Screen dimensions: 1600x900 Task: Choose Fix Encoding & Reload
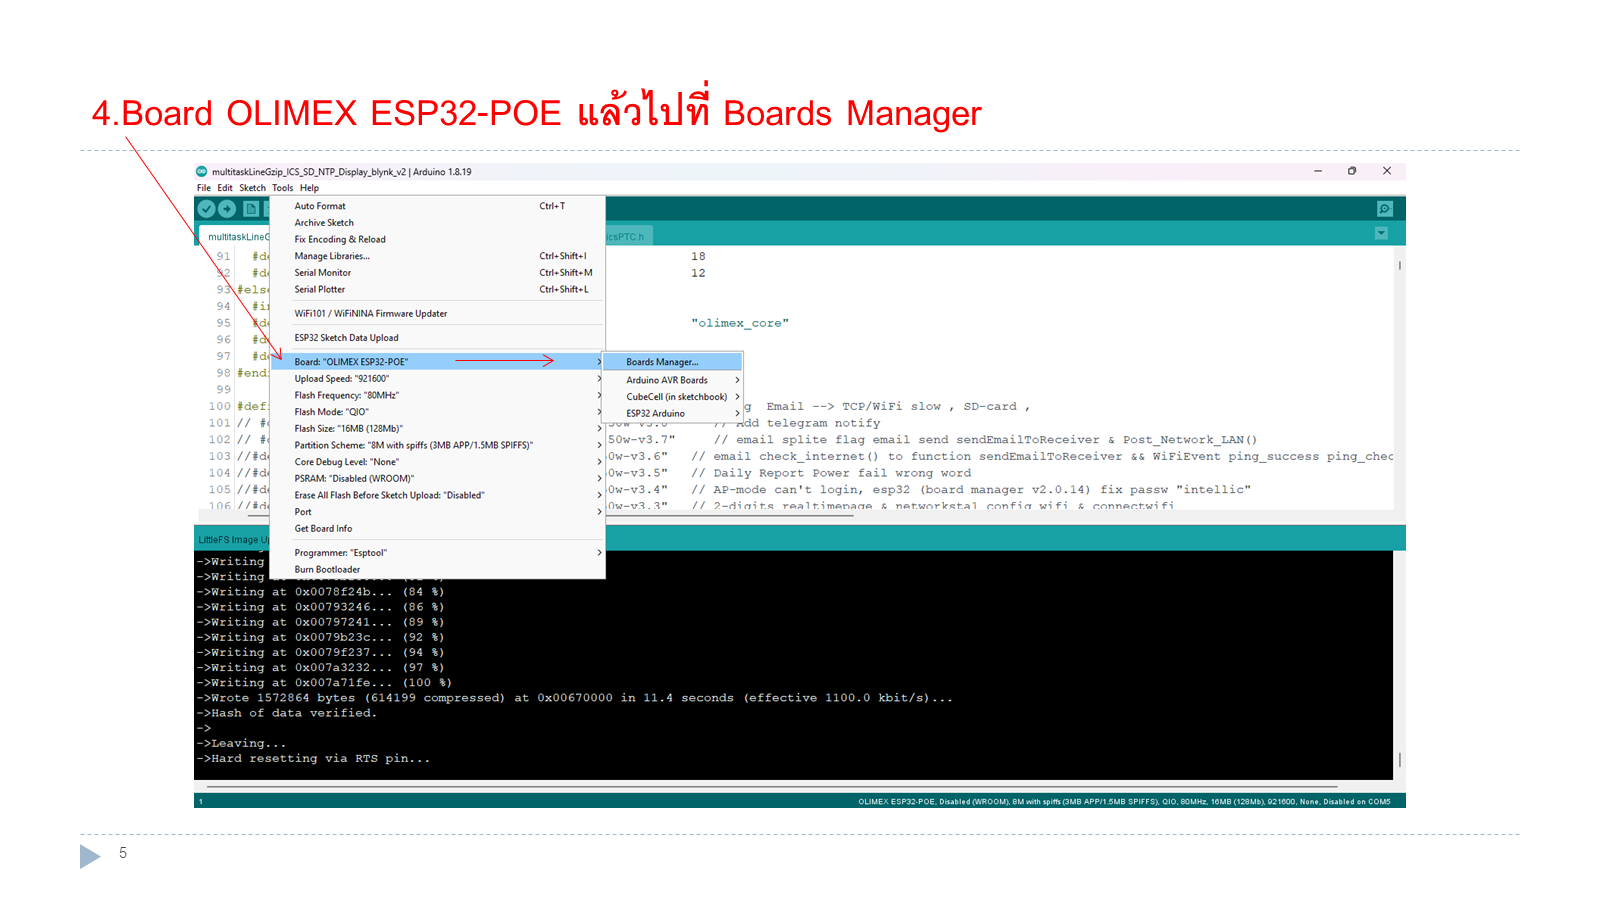pyautogui.click(x=438, y=240)
